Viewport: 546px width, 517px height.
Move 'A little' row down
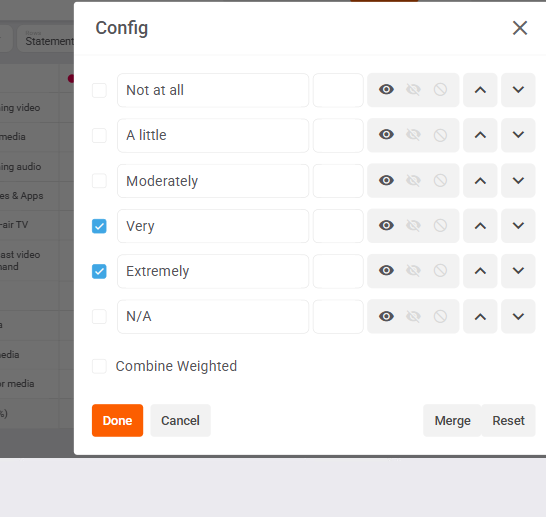[518, 135]
